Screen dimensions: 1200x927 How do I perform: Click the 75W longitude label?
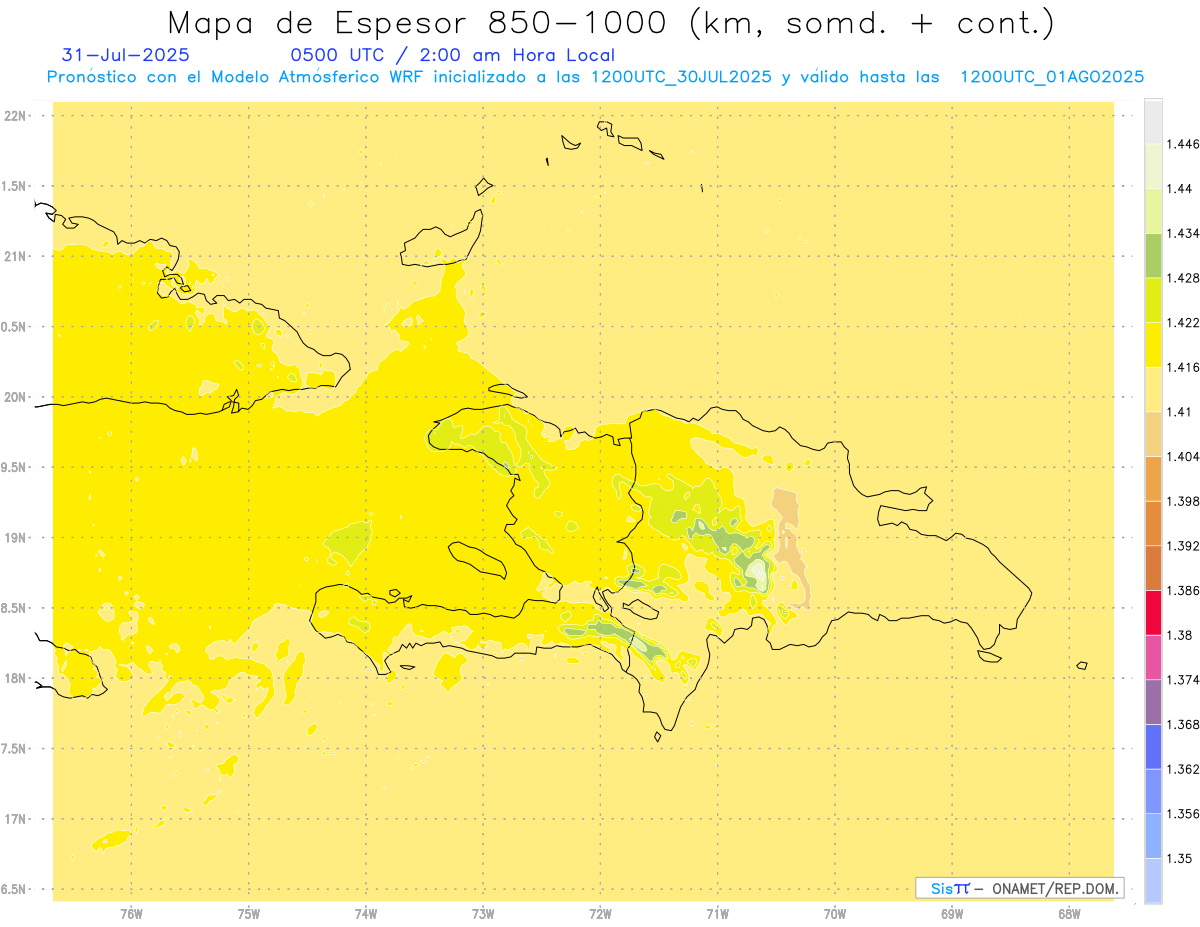pos(249,914)
